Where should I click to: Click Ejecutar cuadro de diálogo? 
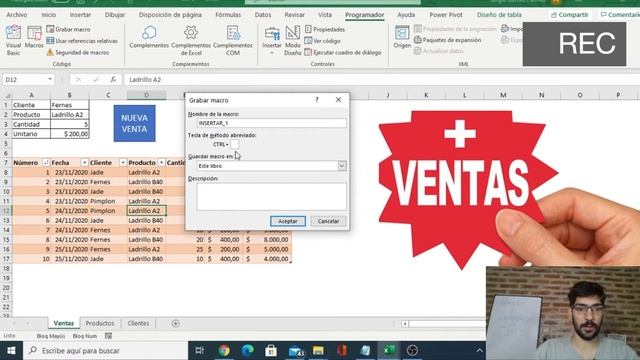pyautogui.click(x=343, y=52)
